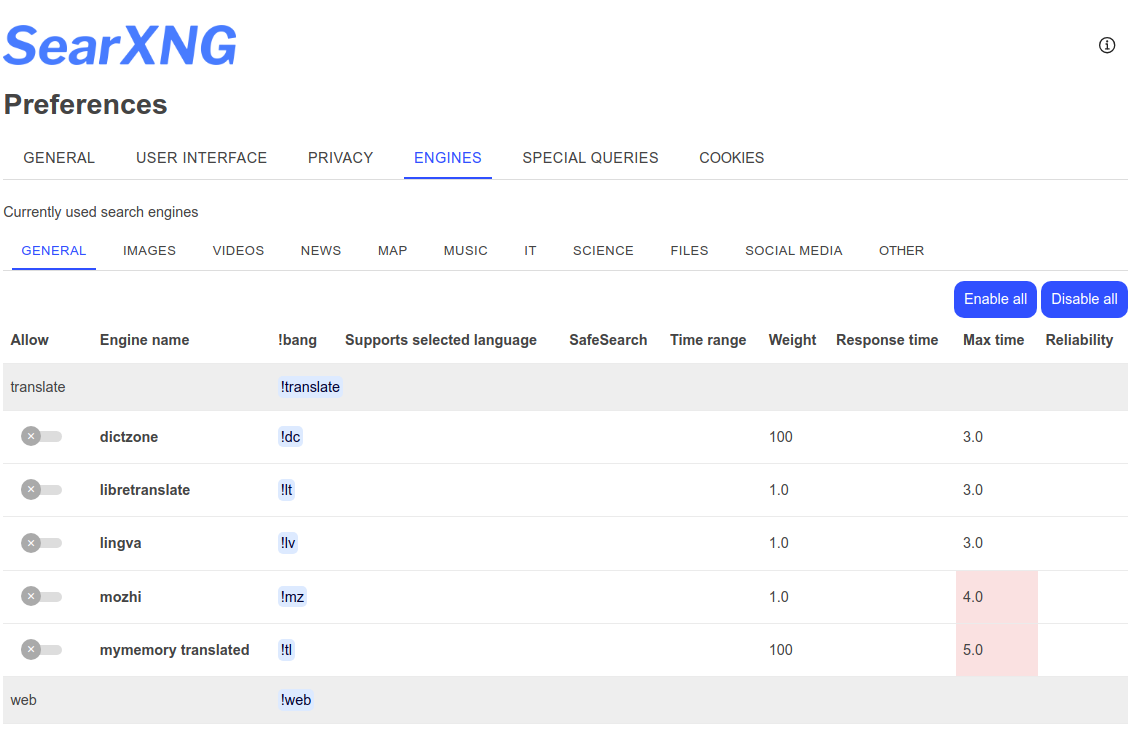Click the Response time column header

pyautogui.click(x=887, y=340)
